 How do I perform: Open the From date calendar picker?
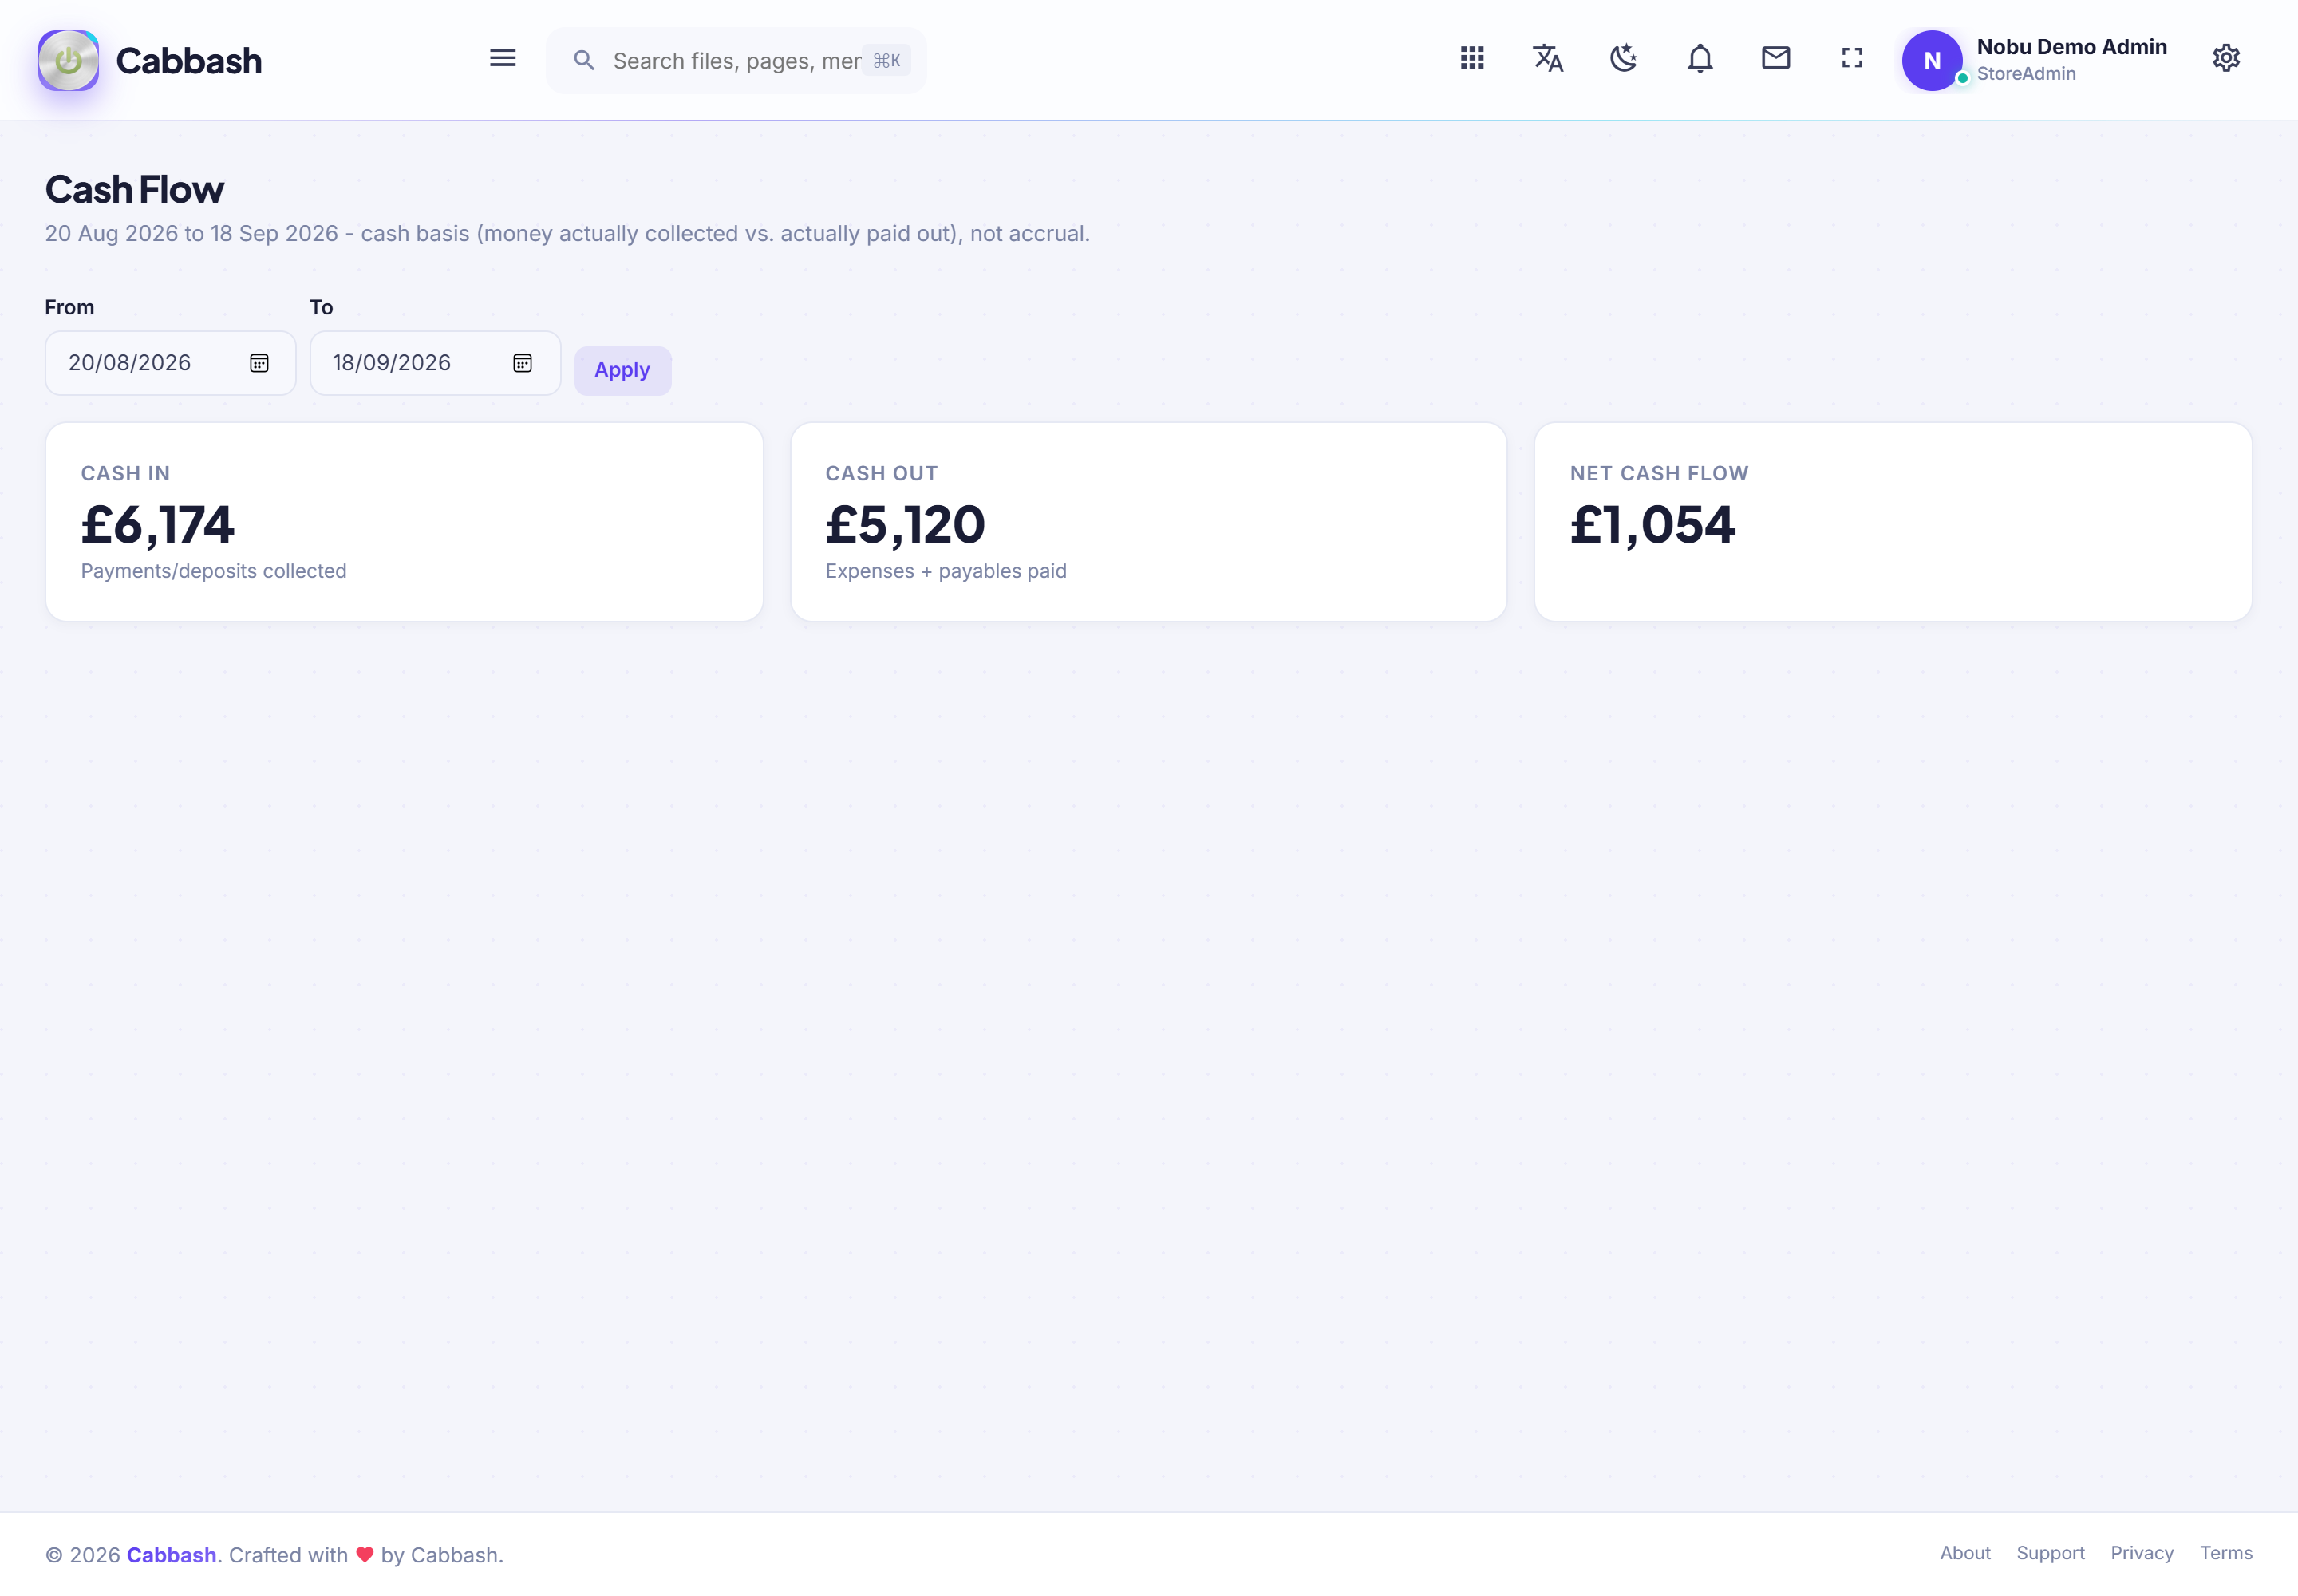point(259,363)
